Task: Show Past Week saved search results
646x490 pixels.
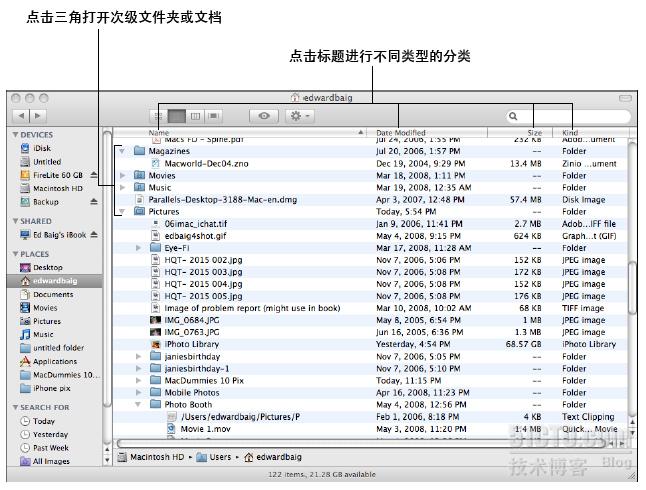Action: pos(44,448)
